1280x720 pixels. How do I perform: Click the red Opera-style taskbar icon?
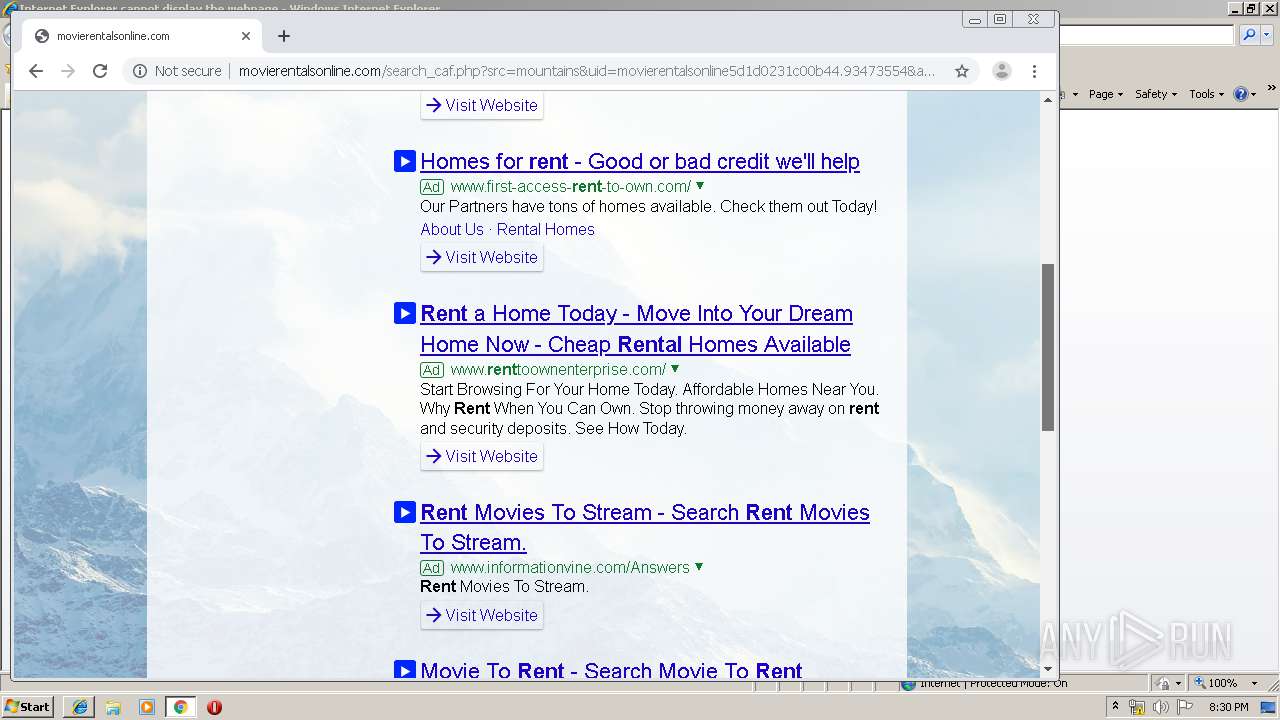pos(214,707)
